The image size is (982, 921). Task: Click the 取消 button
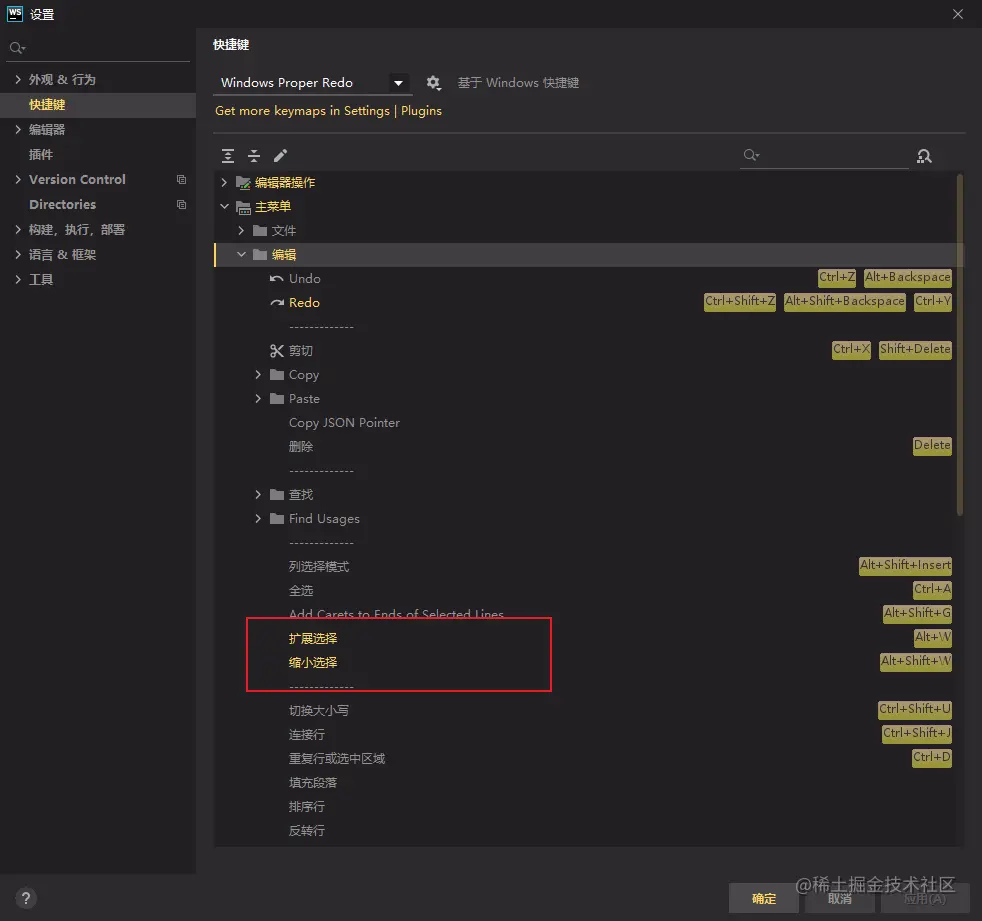pyautogui.click(x=839, y=898)
